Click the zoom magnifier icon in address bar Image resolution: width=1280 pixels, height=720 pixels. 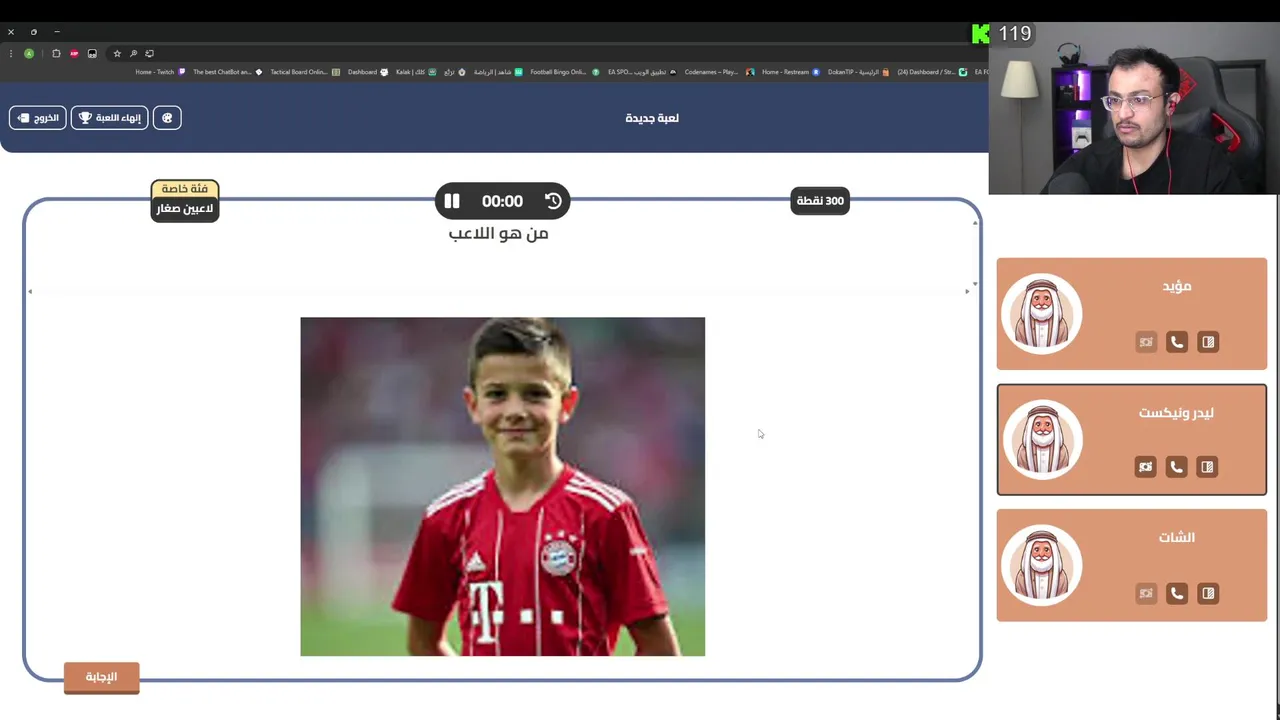(133, 54)
